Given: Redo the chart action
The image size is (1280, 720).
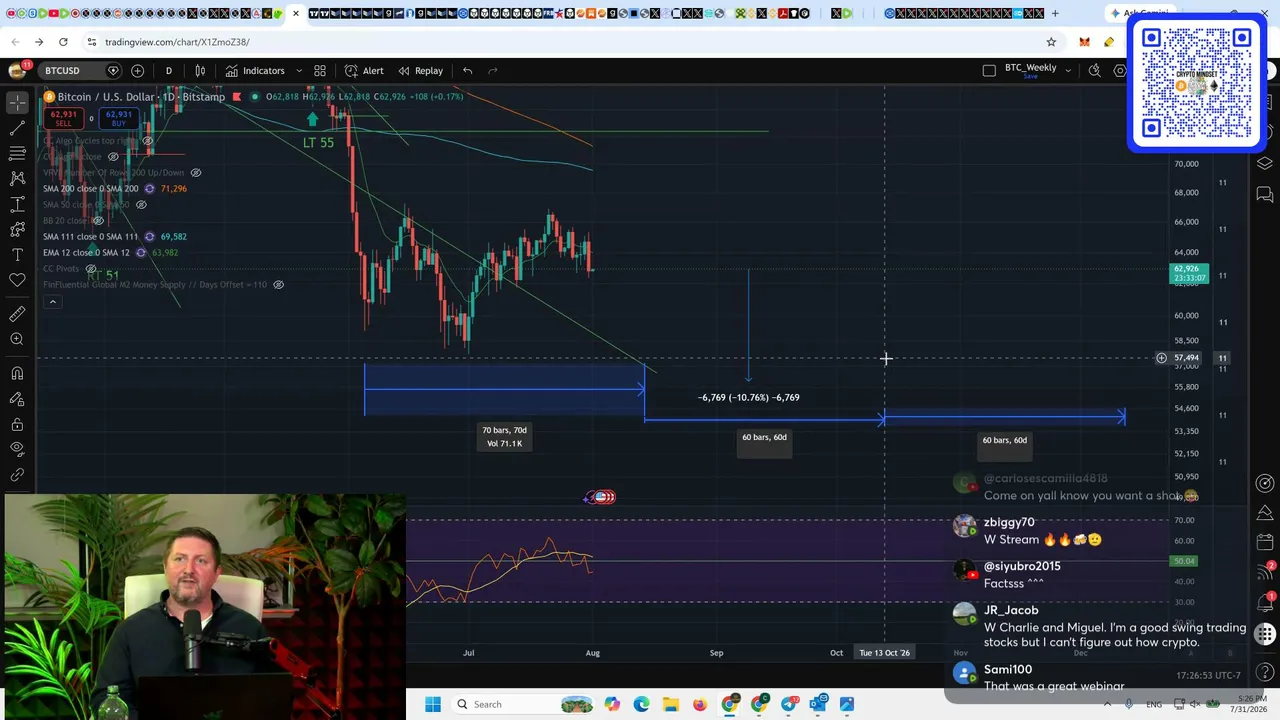Looking at the screenshot, I should point(492,71).
